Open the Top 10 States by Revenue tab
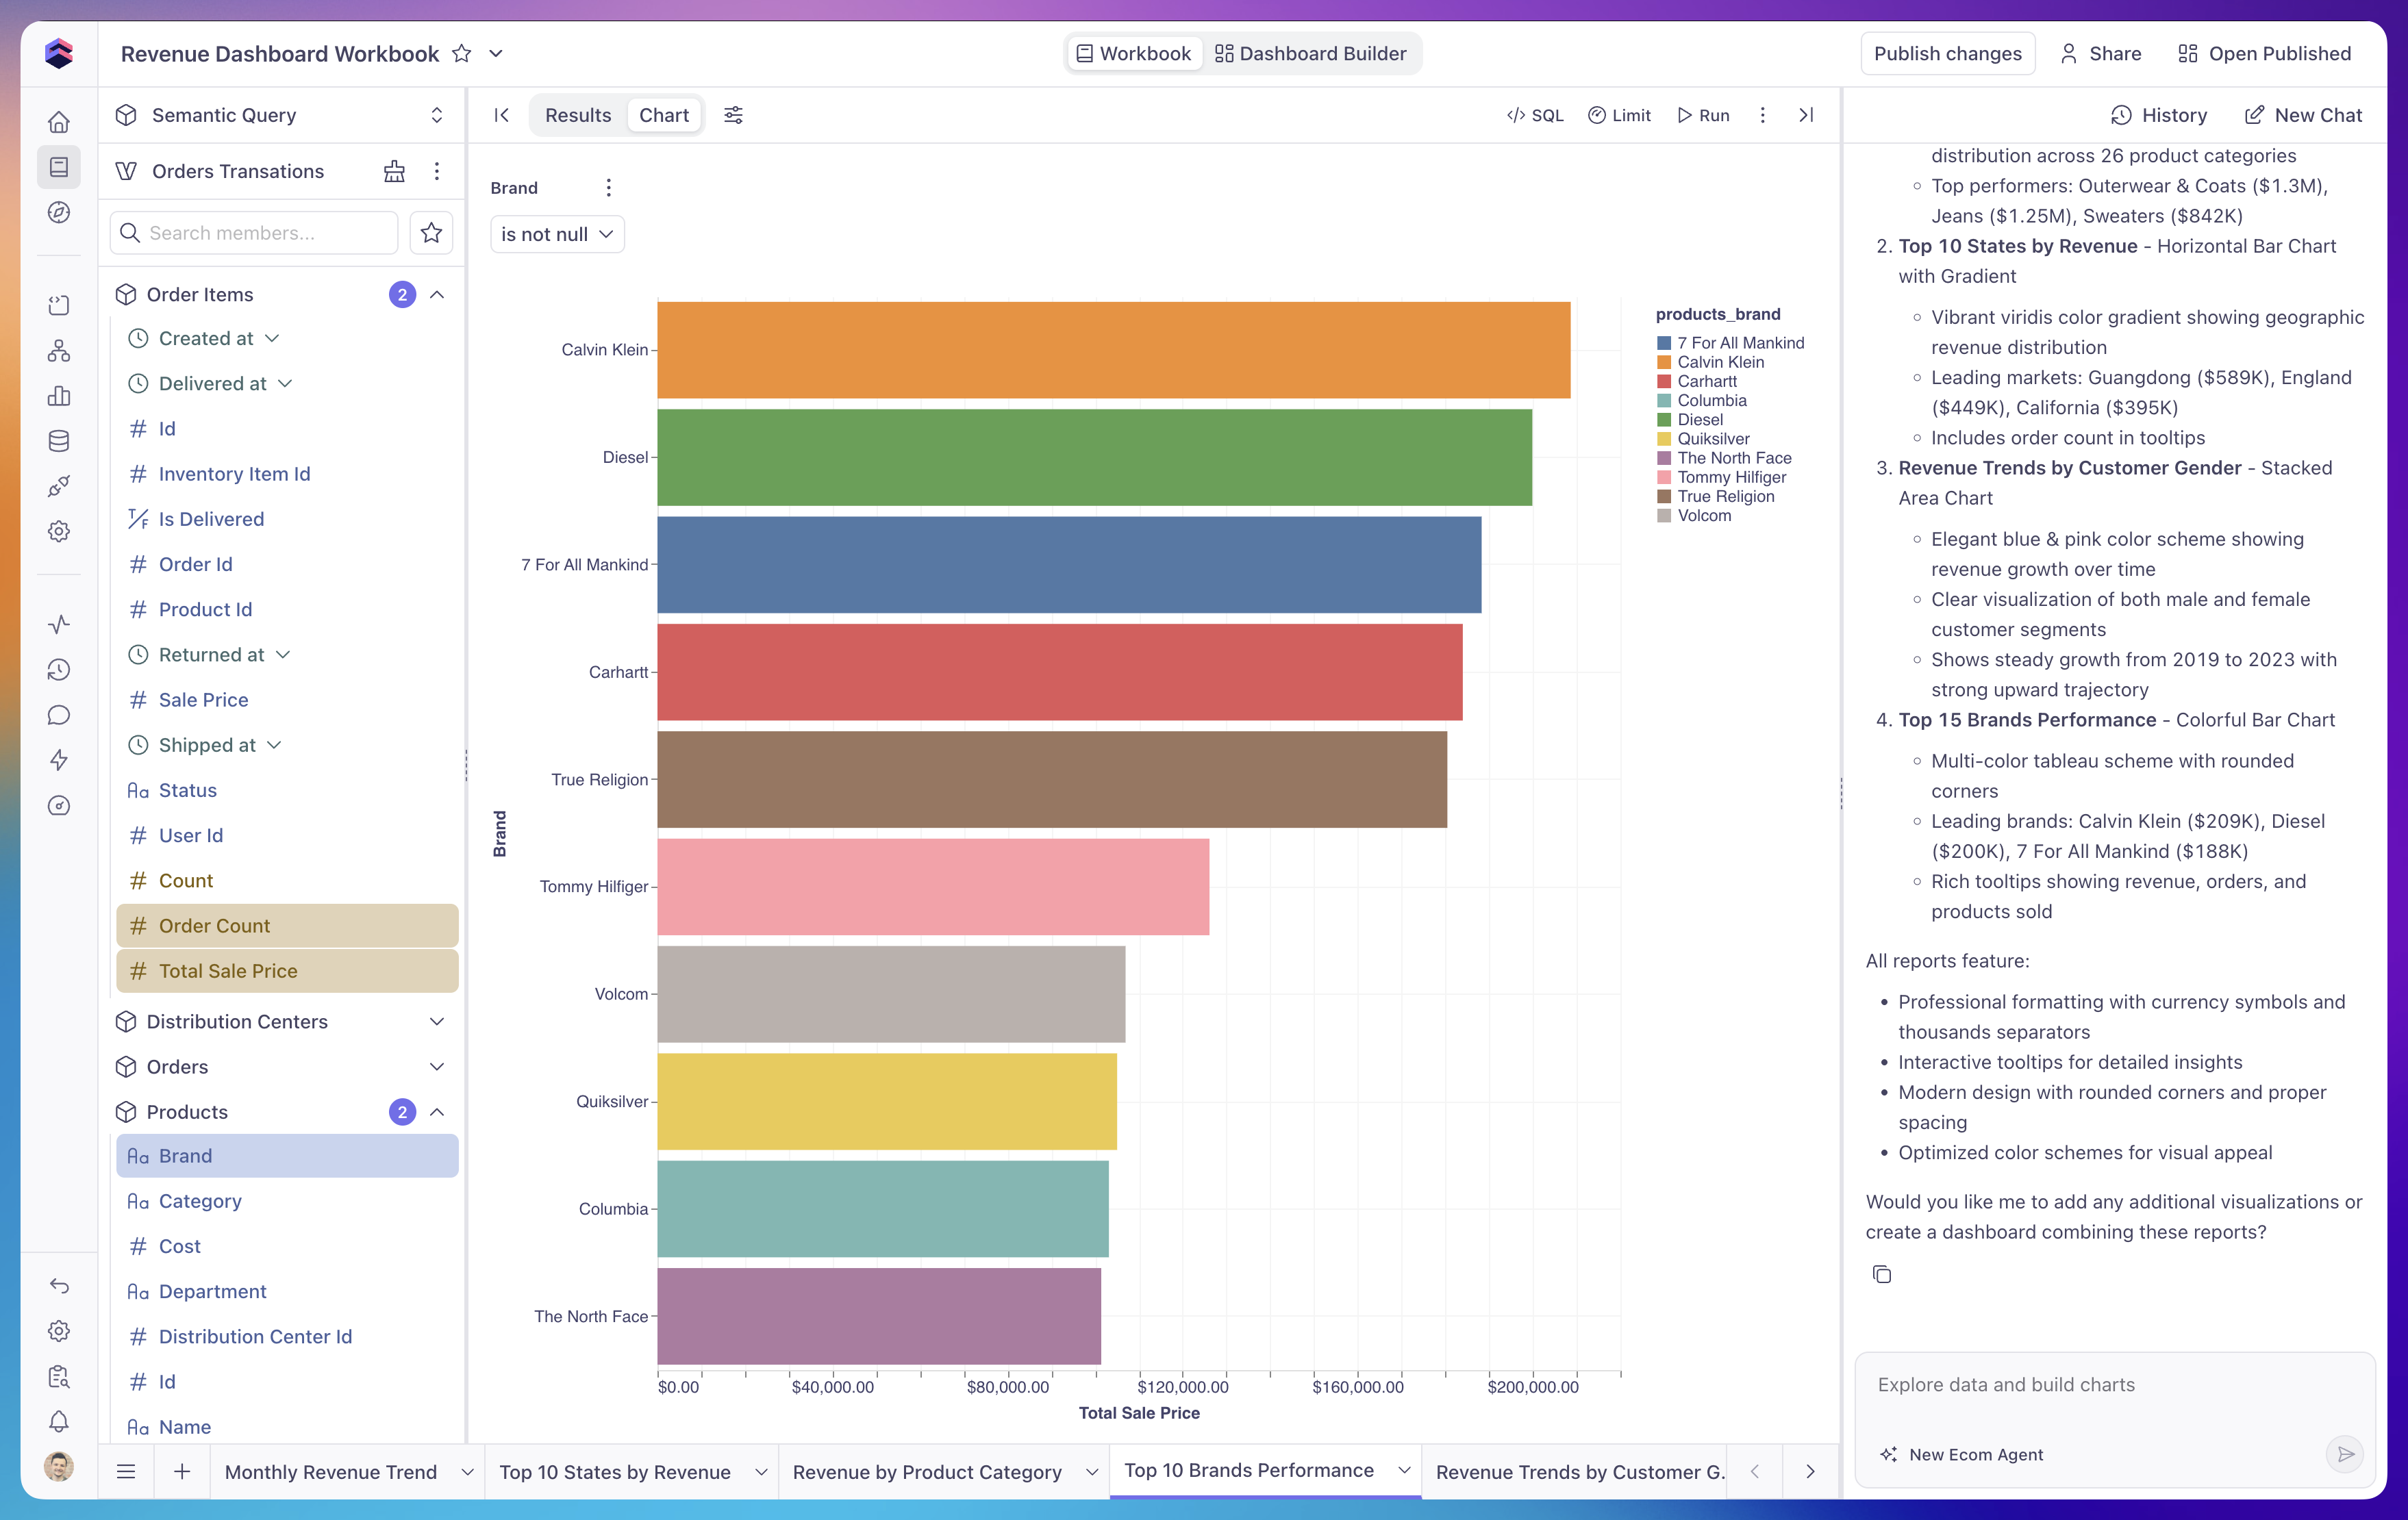This screenshot has height=1520, width=2408. click(615, 1472)
